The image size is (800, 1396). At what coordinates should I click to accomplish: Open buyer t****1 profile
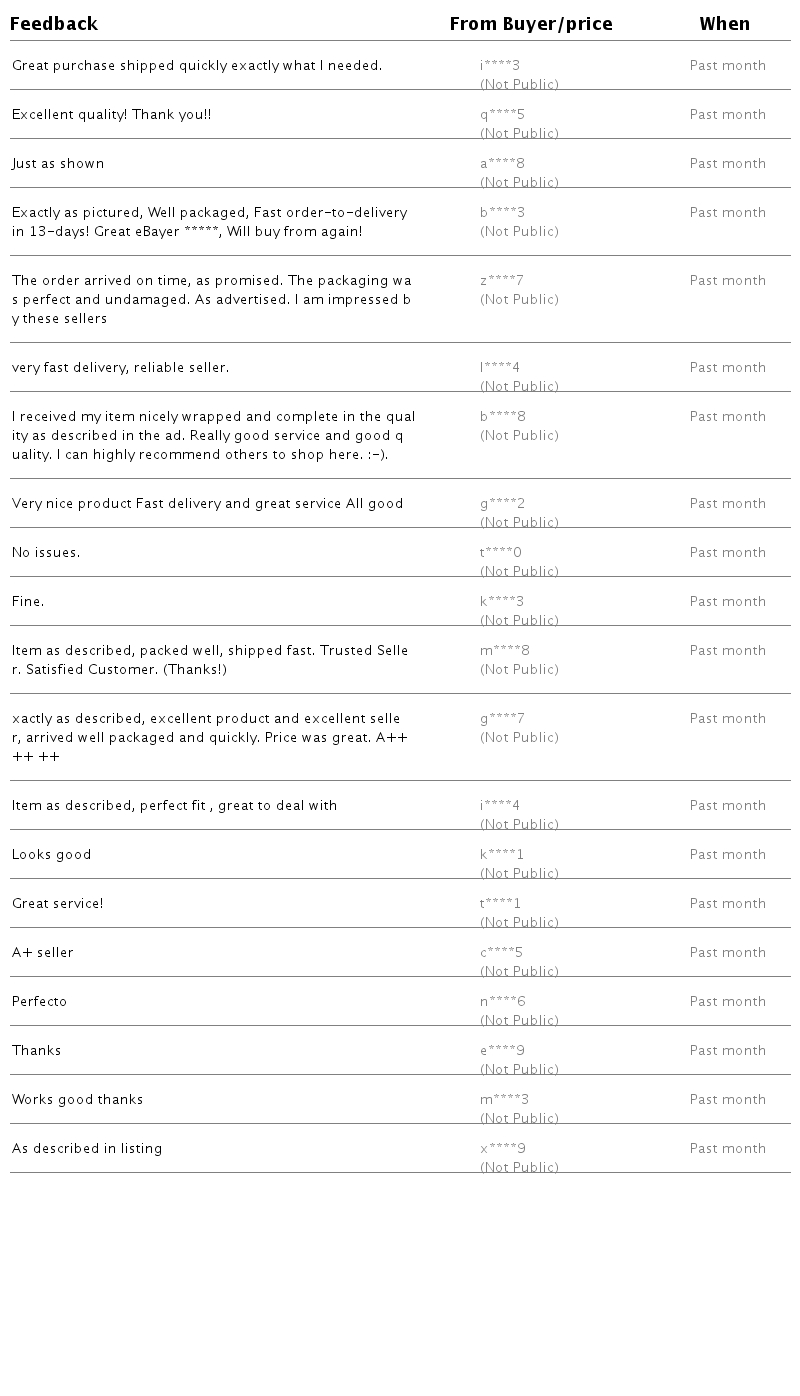pyautogui.click(x=500, y=904)
